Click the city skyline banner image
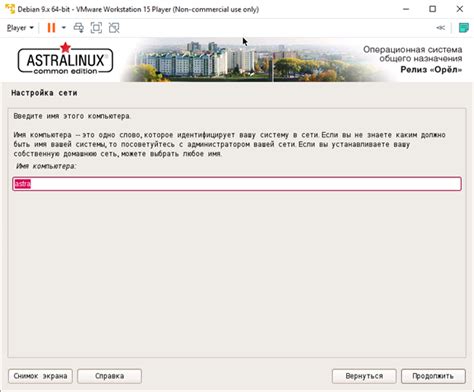474x392 pixels. pyautogui.click(x=253, y=61)
